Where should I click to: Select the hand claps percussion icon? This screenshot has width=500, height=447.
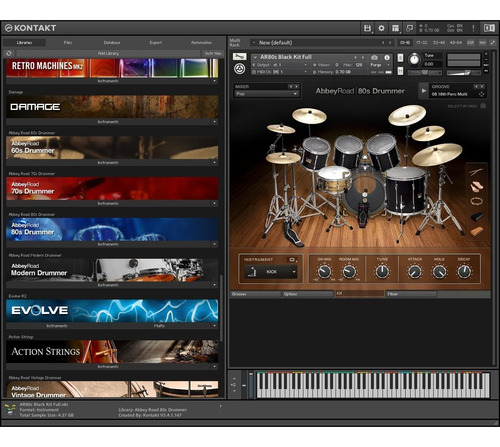coord(477,187)
